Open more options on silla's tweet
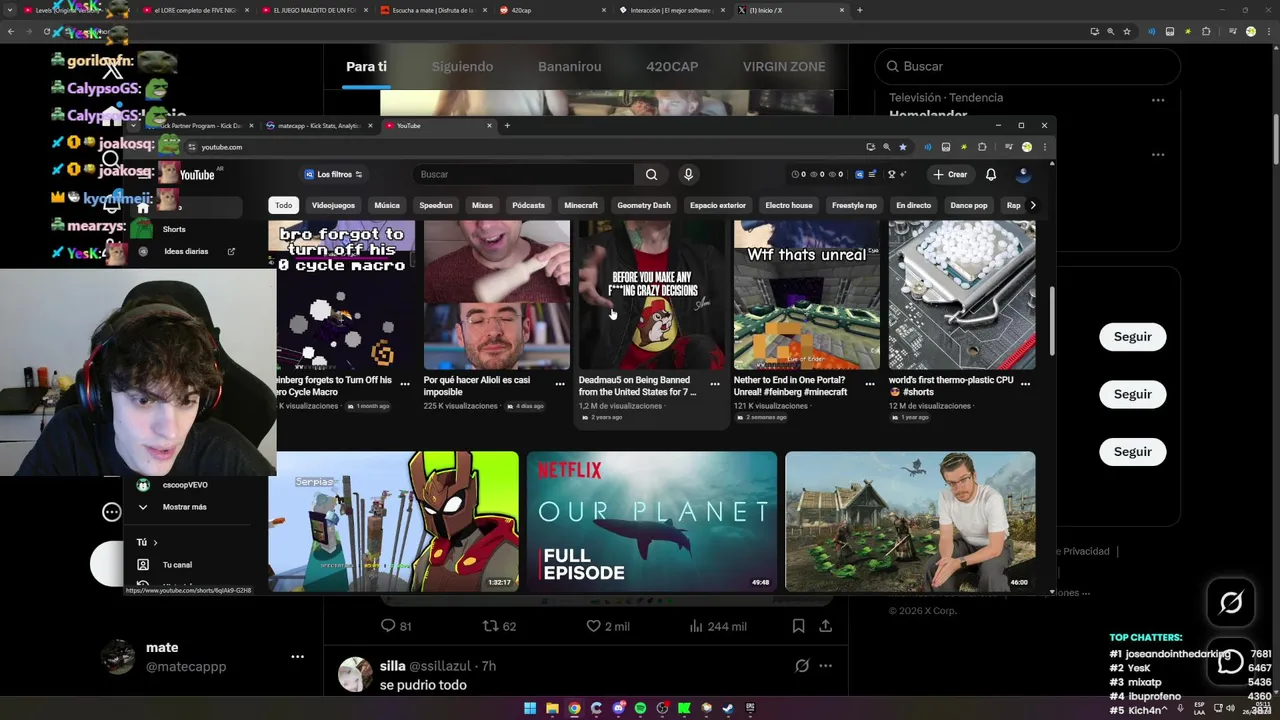Screen dimensions: 1280x720 click(x=825, y=666)
